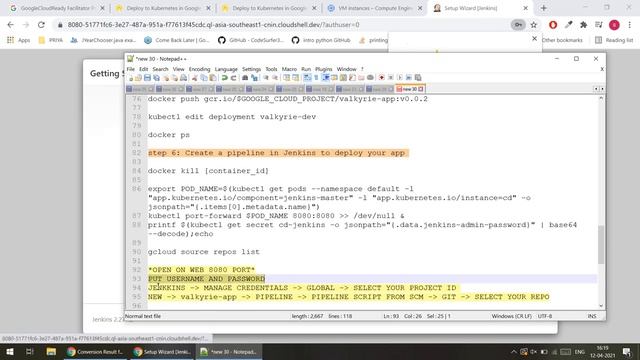Click the Replace icon next to Find
Screen dimensions: 640x360
[x=254, y=78]
